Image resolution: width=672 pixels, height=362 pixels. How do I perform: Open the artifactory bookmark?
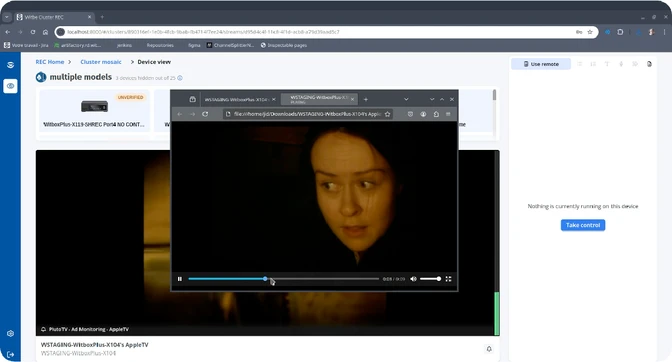(78, 45)
